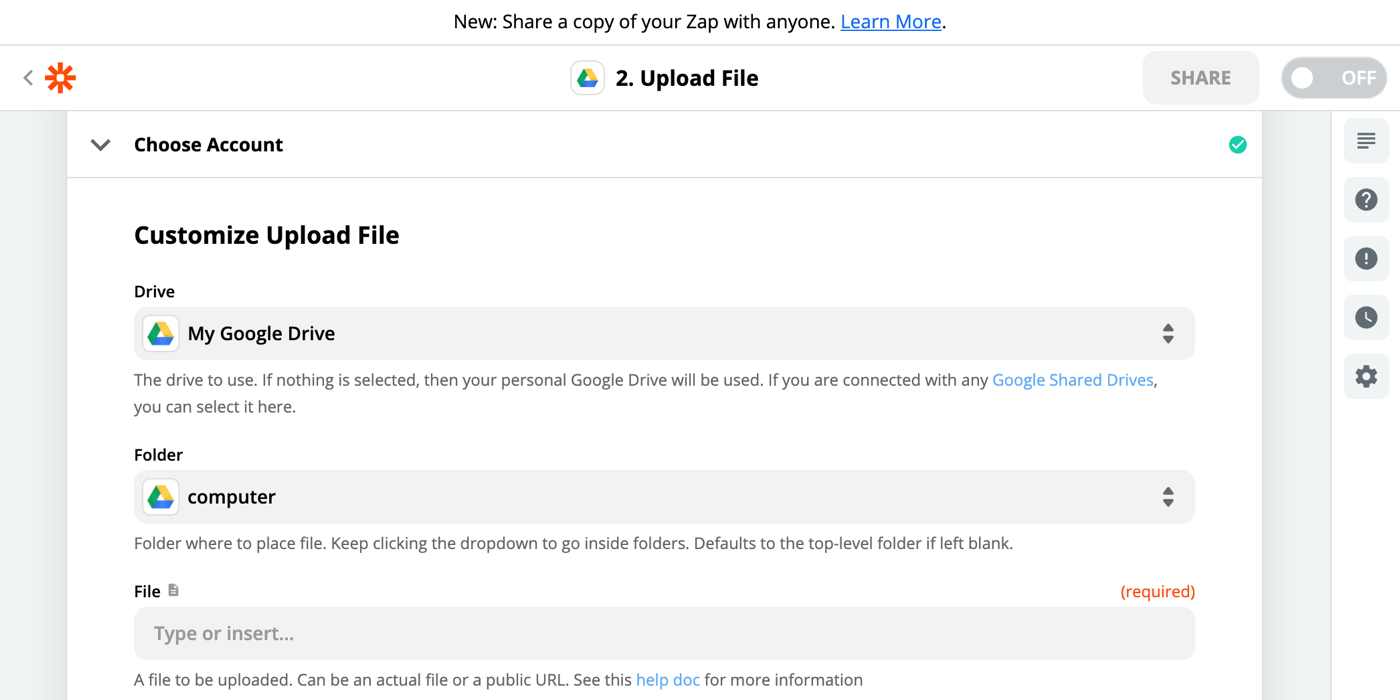Click the Zapier logo icon
The height and width of the screenshot is (700, 1400).
[60, 77]
